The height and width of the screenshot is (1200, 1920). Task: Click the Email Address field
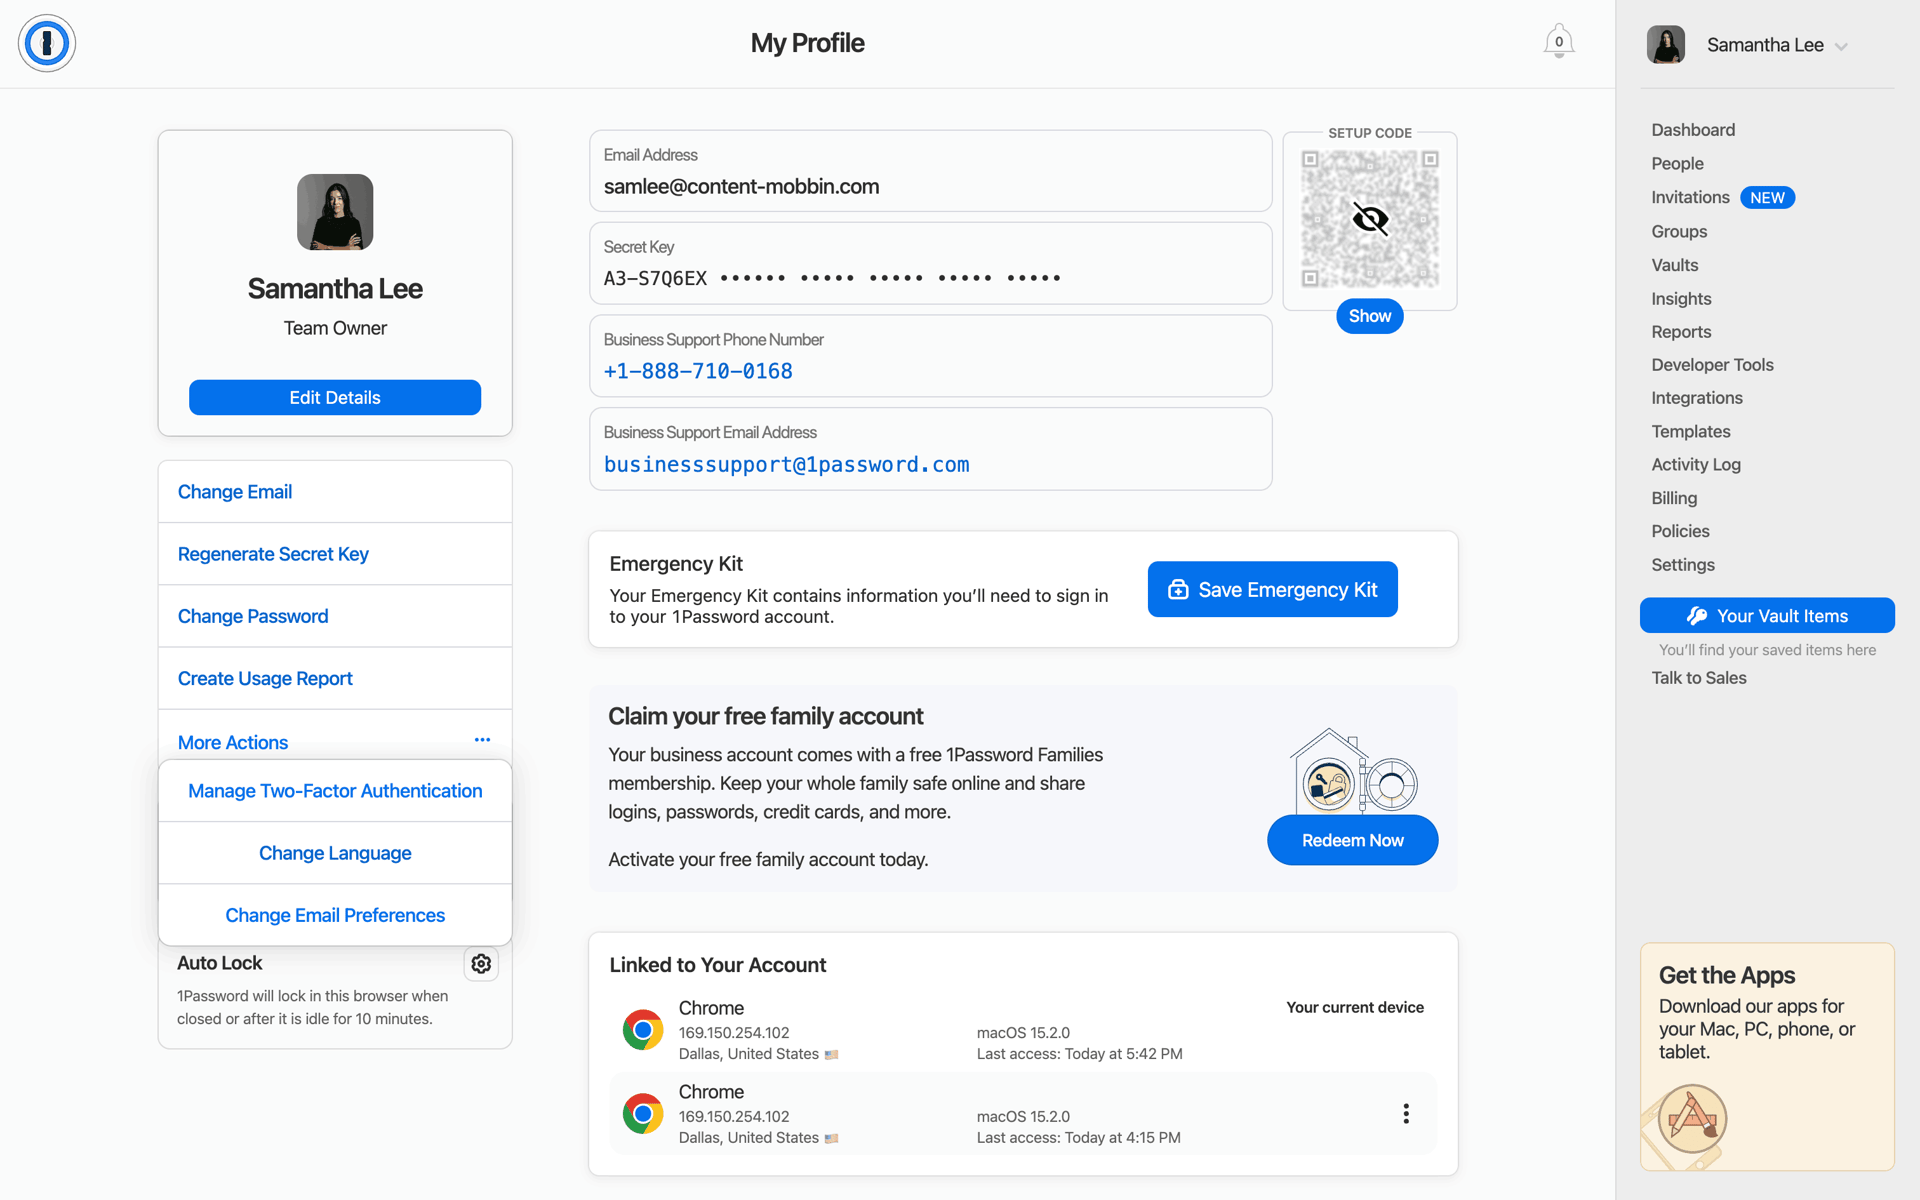point(930,171)
